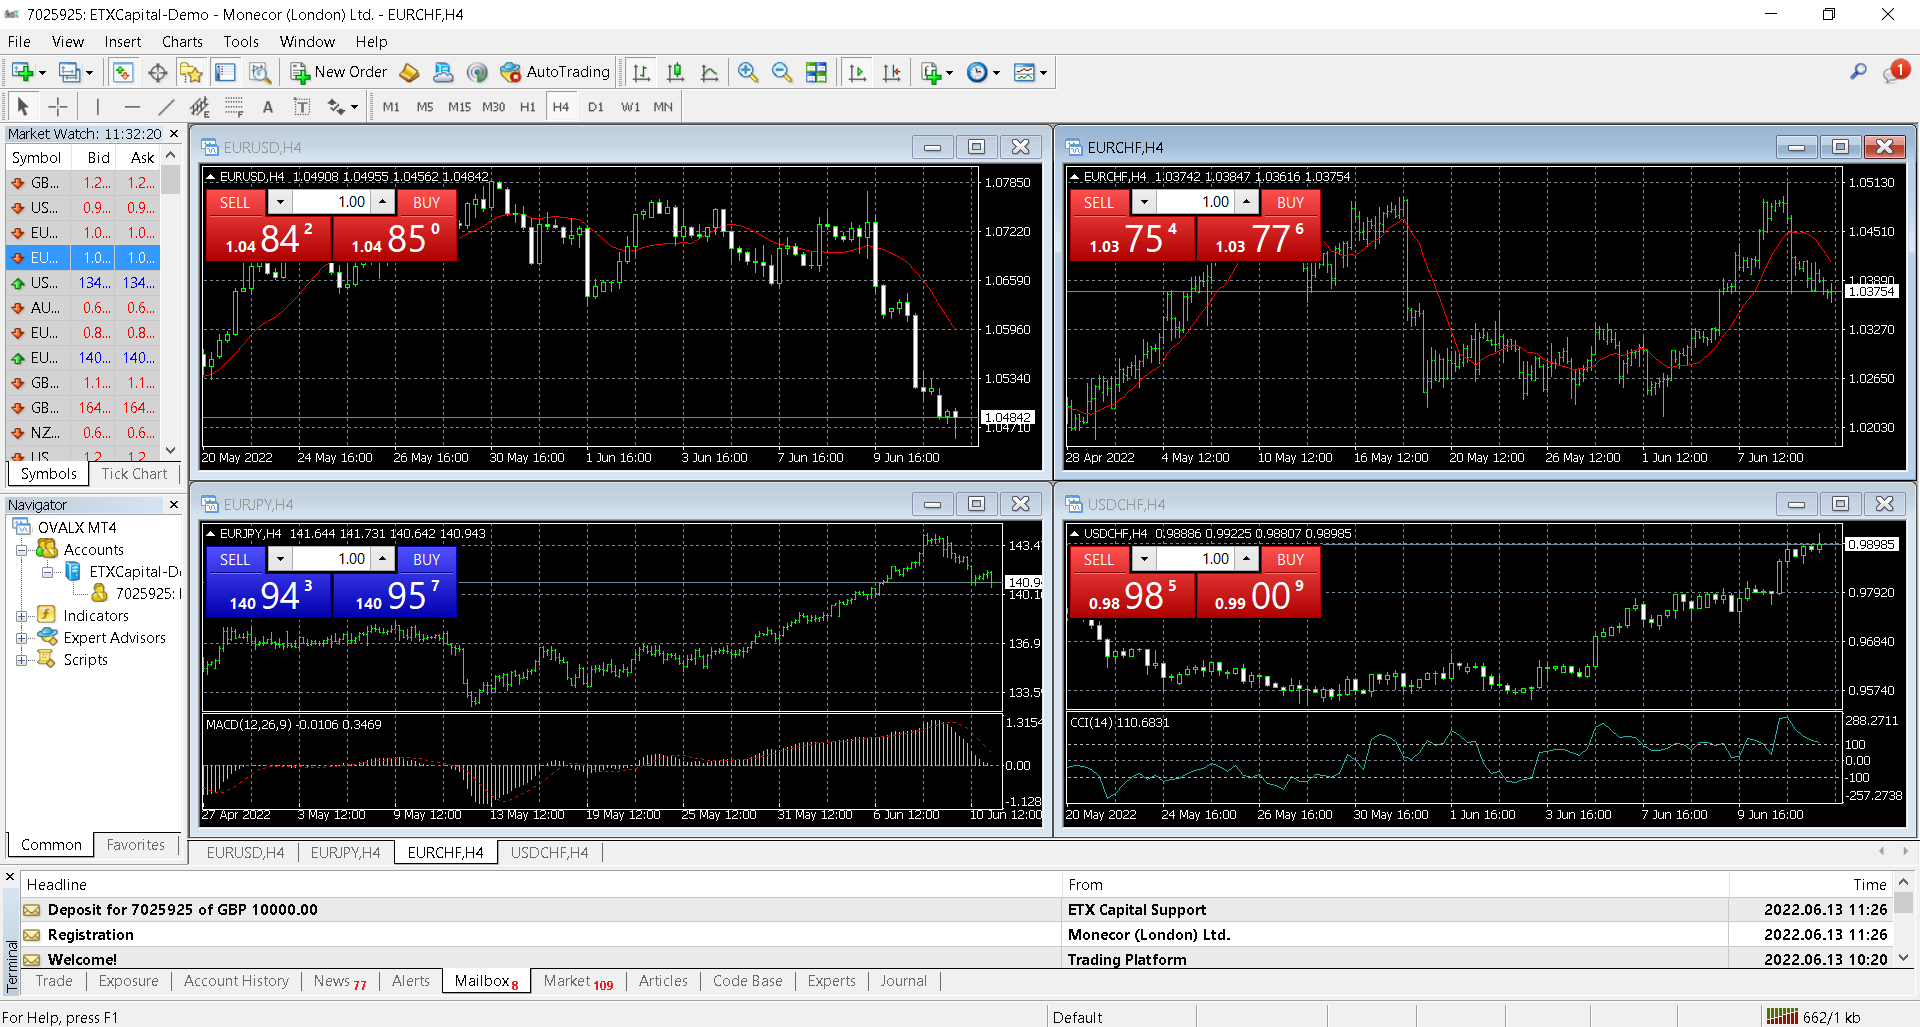Screen dimensions: 1920x1027
Task: Open the Indicators list toolbar icon
Action: (931, 72)
